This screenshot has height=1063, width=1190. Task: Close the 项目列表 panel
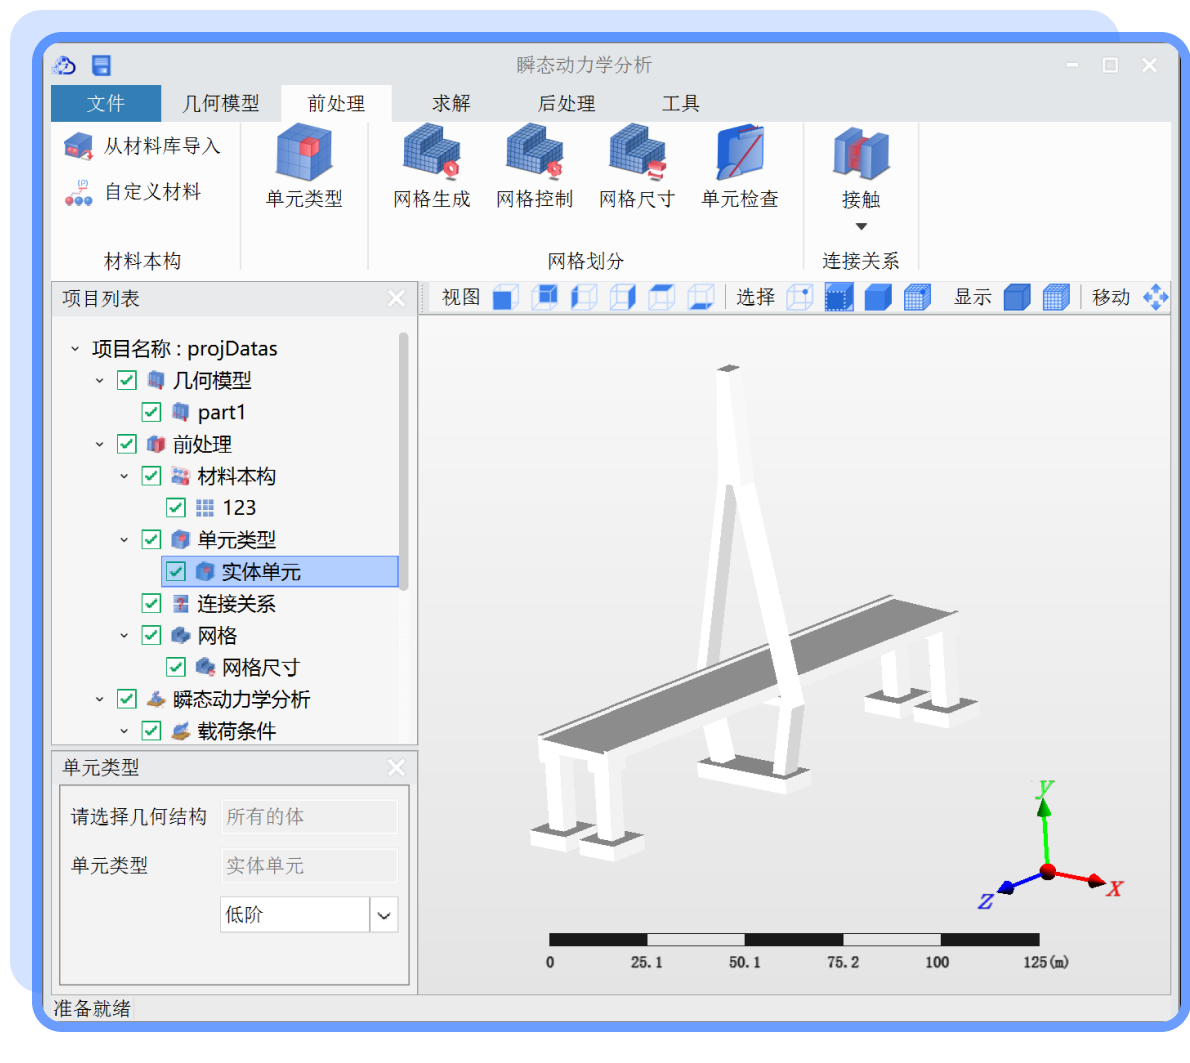396,298
